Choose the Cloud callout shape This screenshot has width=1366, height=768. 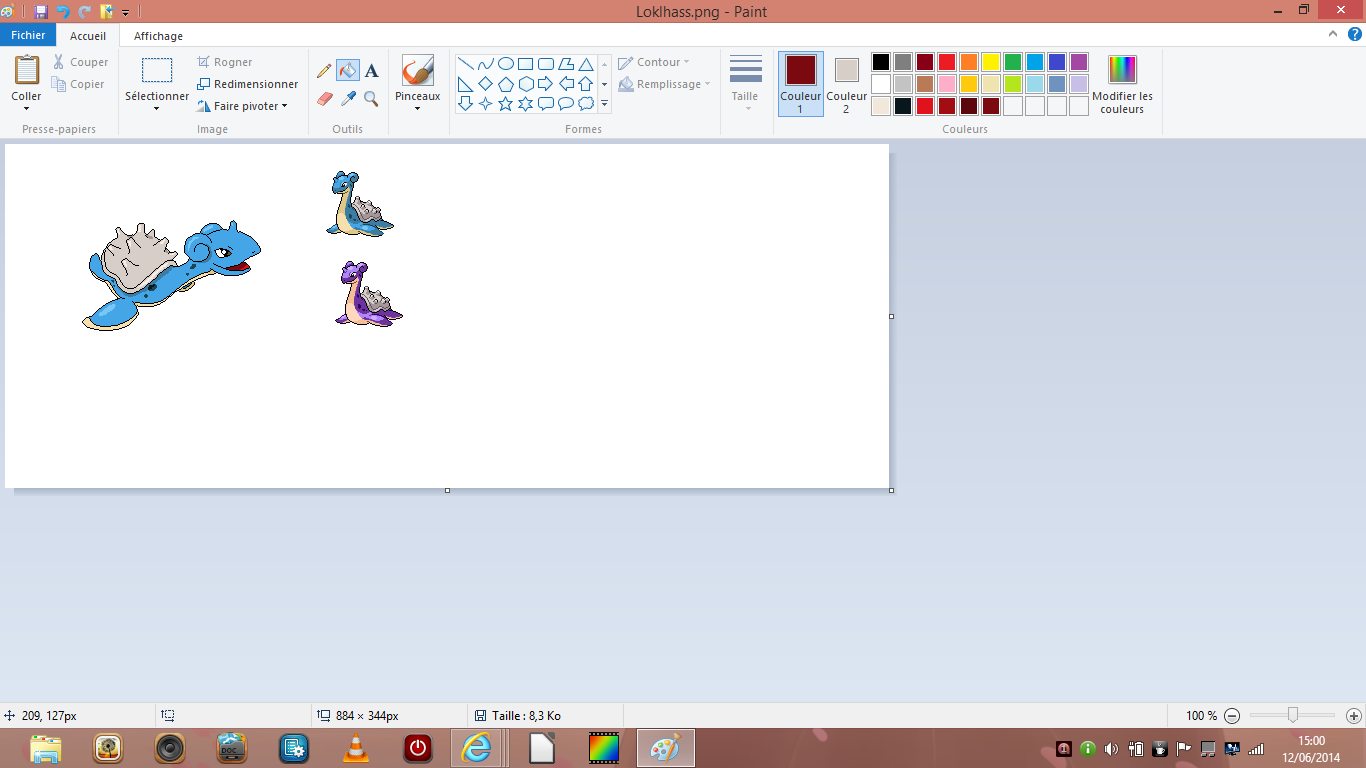tap(586, 103)
